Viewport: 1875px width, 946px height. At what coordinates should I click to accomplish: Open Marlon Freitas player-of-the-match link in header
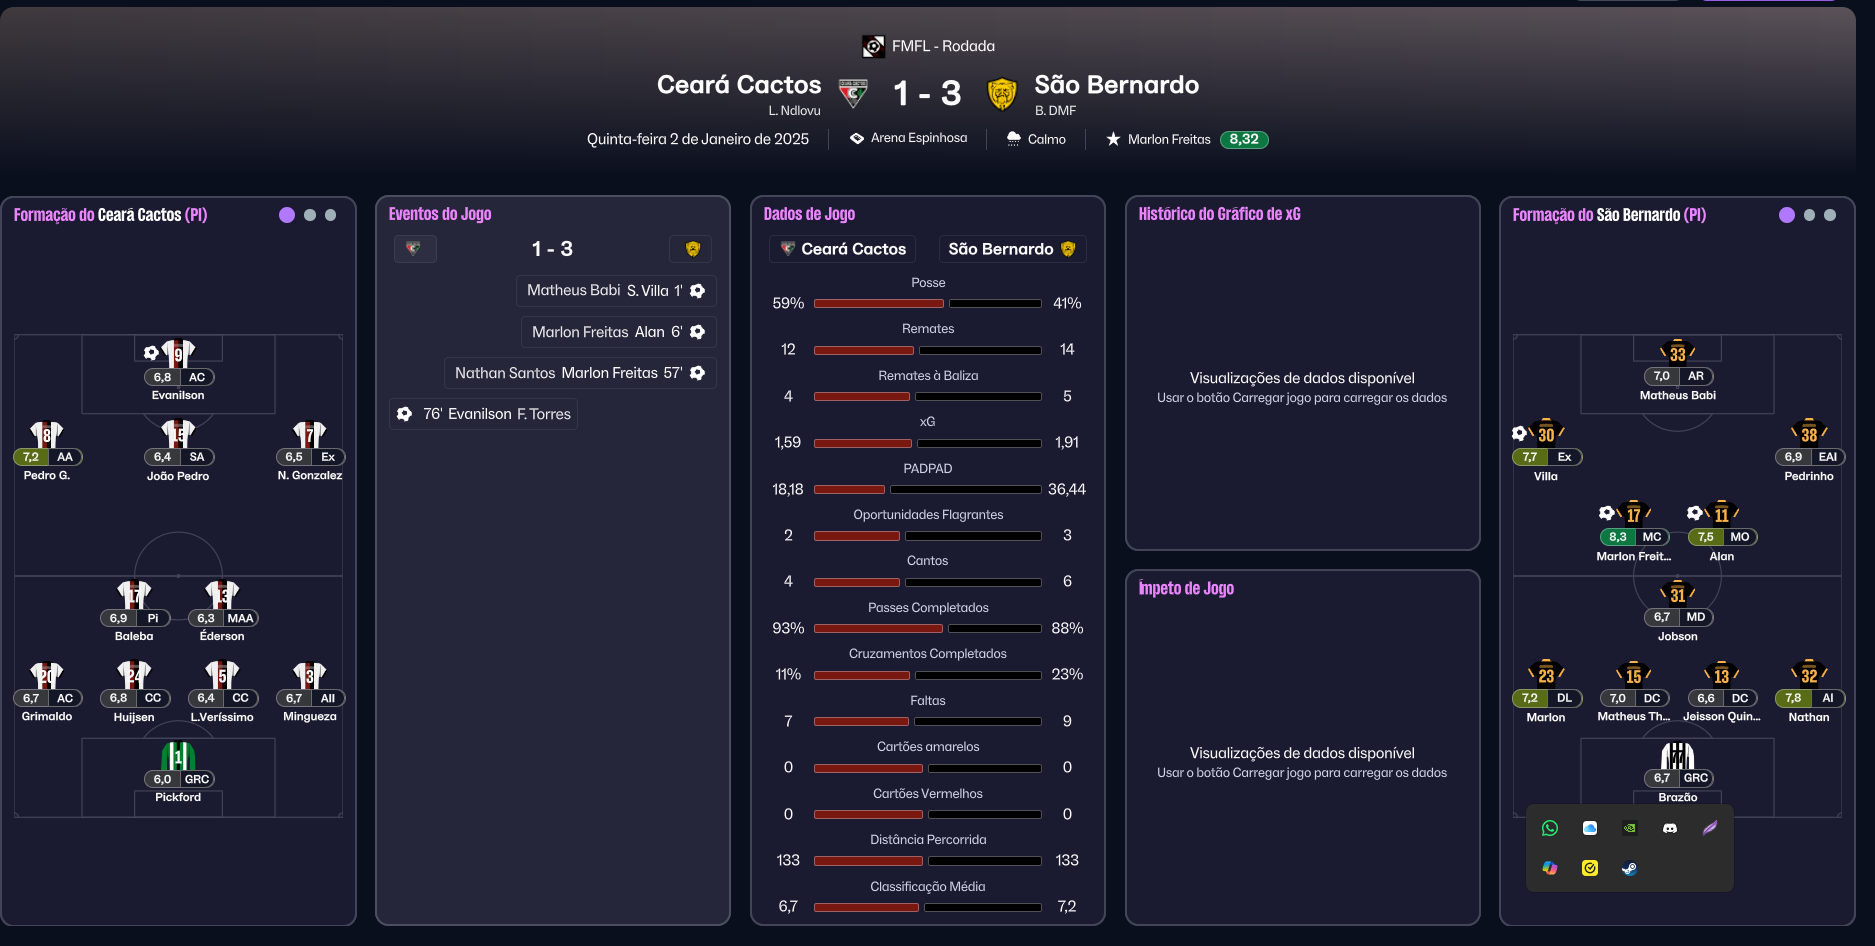tap(1169, 139)
